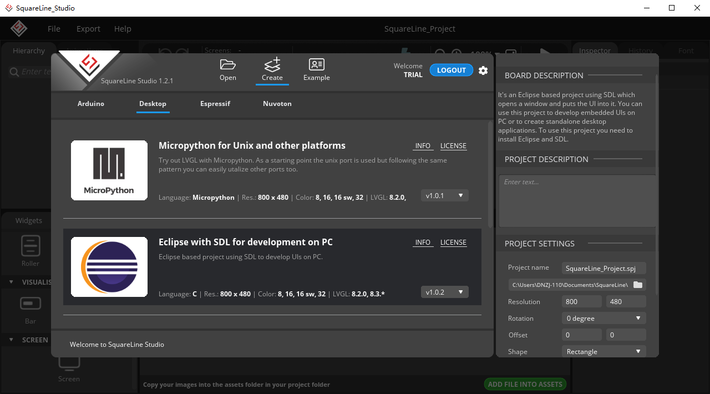
Task: Click ADD FILE INTO ASSETS button
Action: (x=525, y=384)
